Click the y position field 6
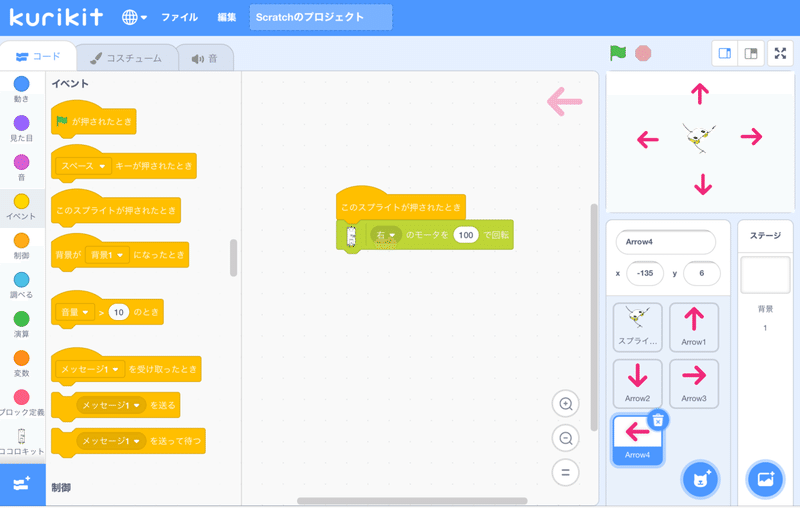800x508 pixels. point(702,273)
